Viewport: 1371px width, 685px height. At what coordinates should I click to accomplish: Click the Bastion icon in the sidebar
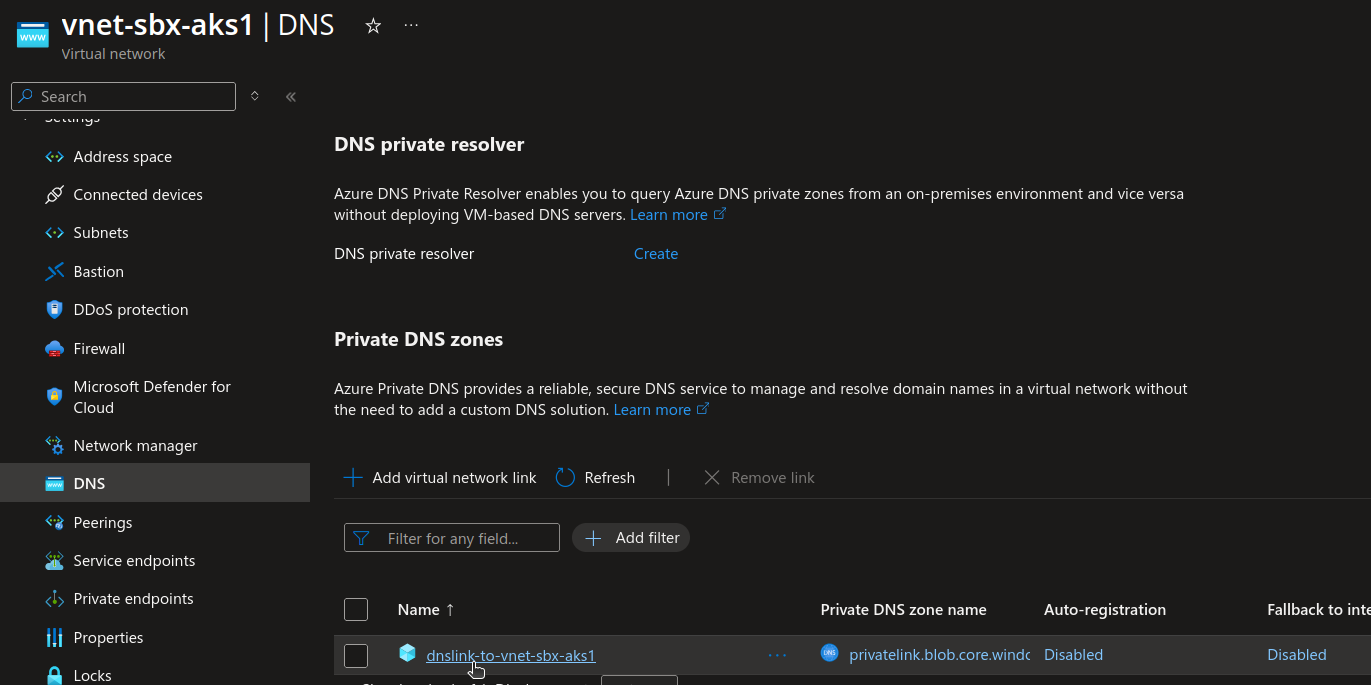click(55, 272)
